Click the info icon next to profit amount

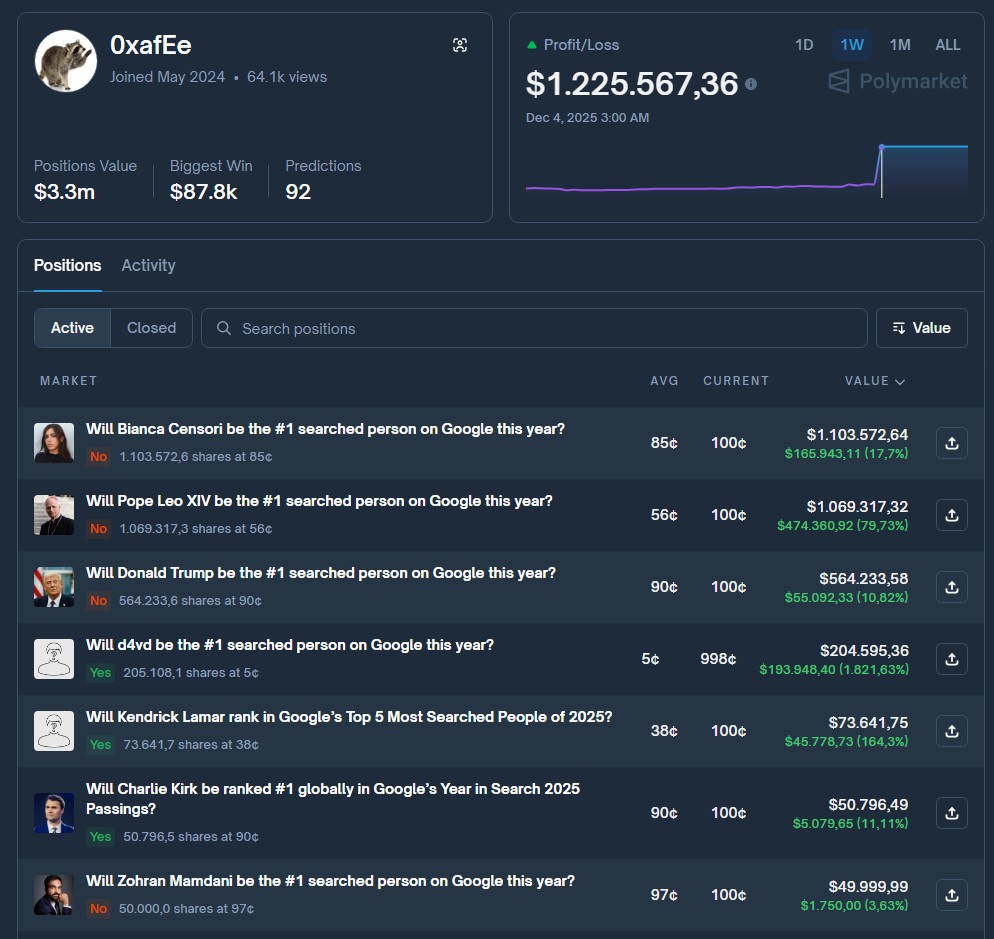(x=751, y=84)
